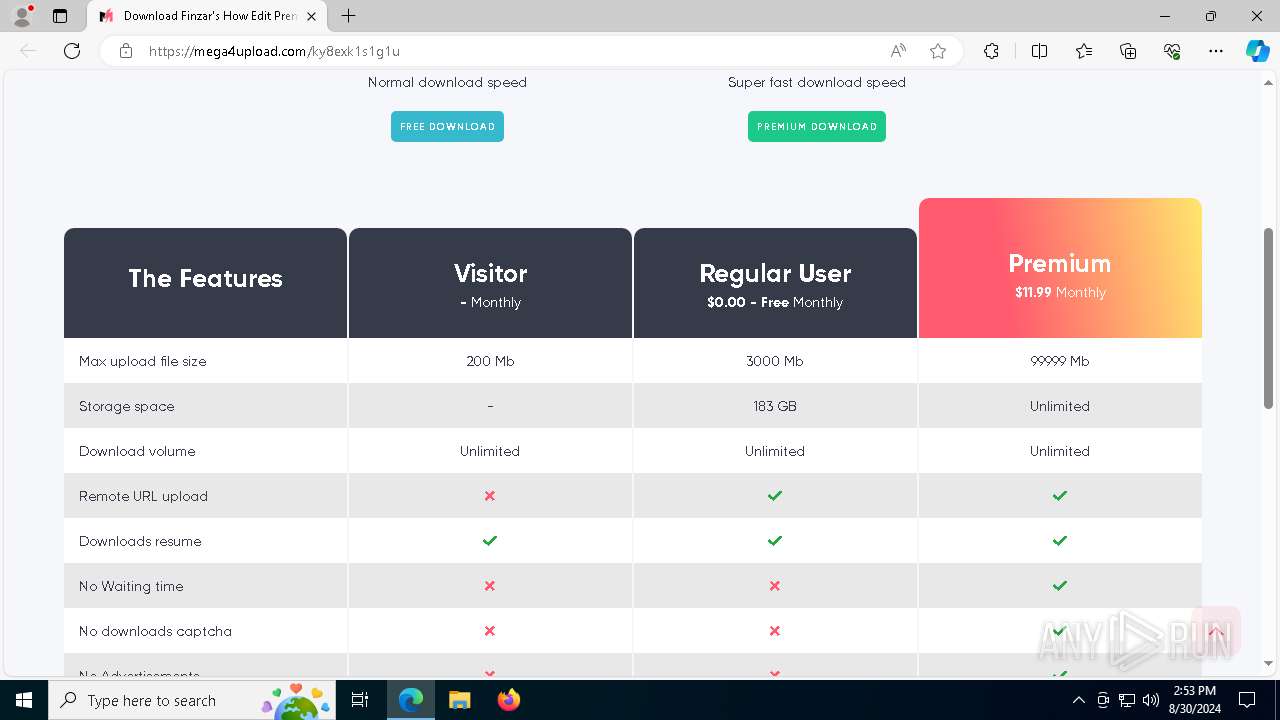Open Browser essentials heart icon
Image resolution: width=1280 pixels, height=720 pixels.
1172,51
